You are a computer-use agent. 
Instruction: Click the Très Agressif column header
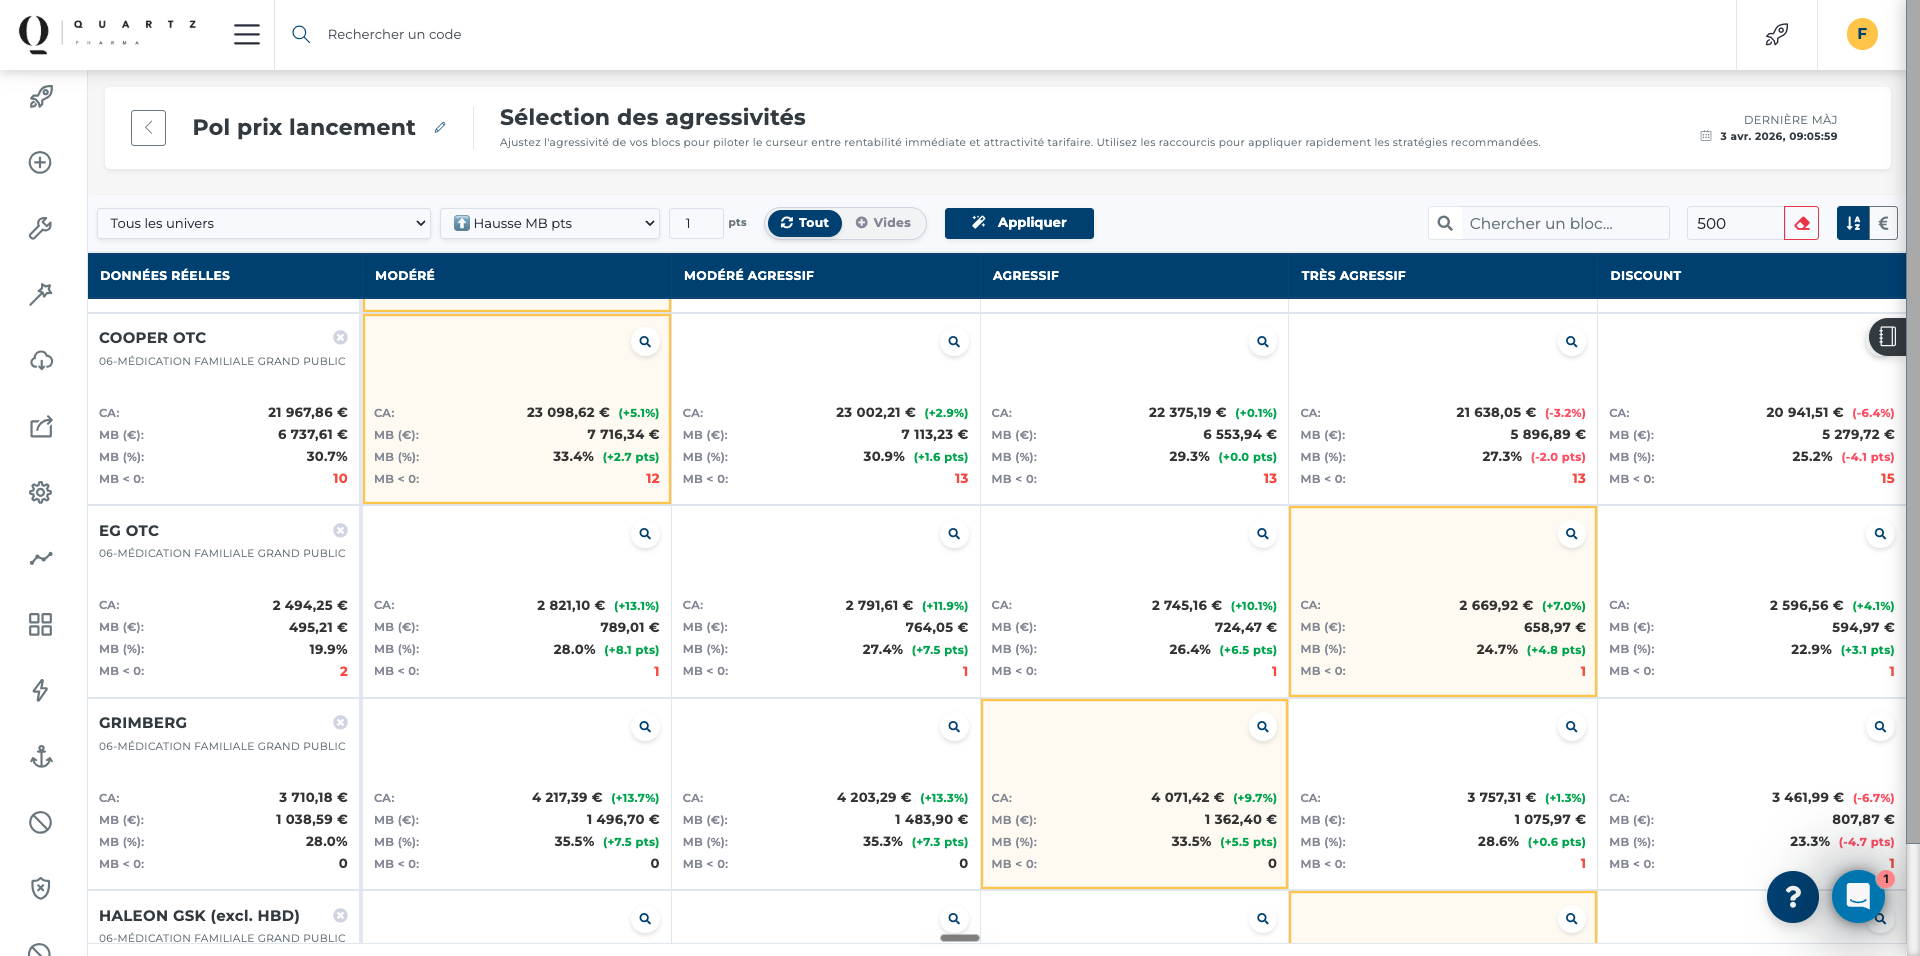[1353, 276]
